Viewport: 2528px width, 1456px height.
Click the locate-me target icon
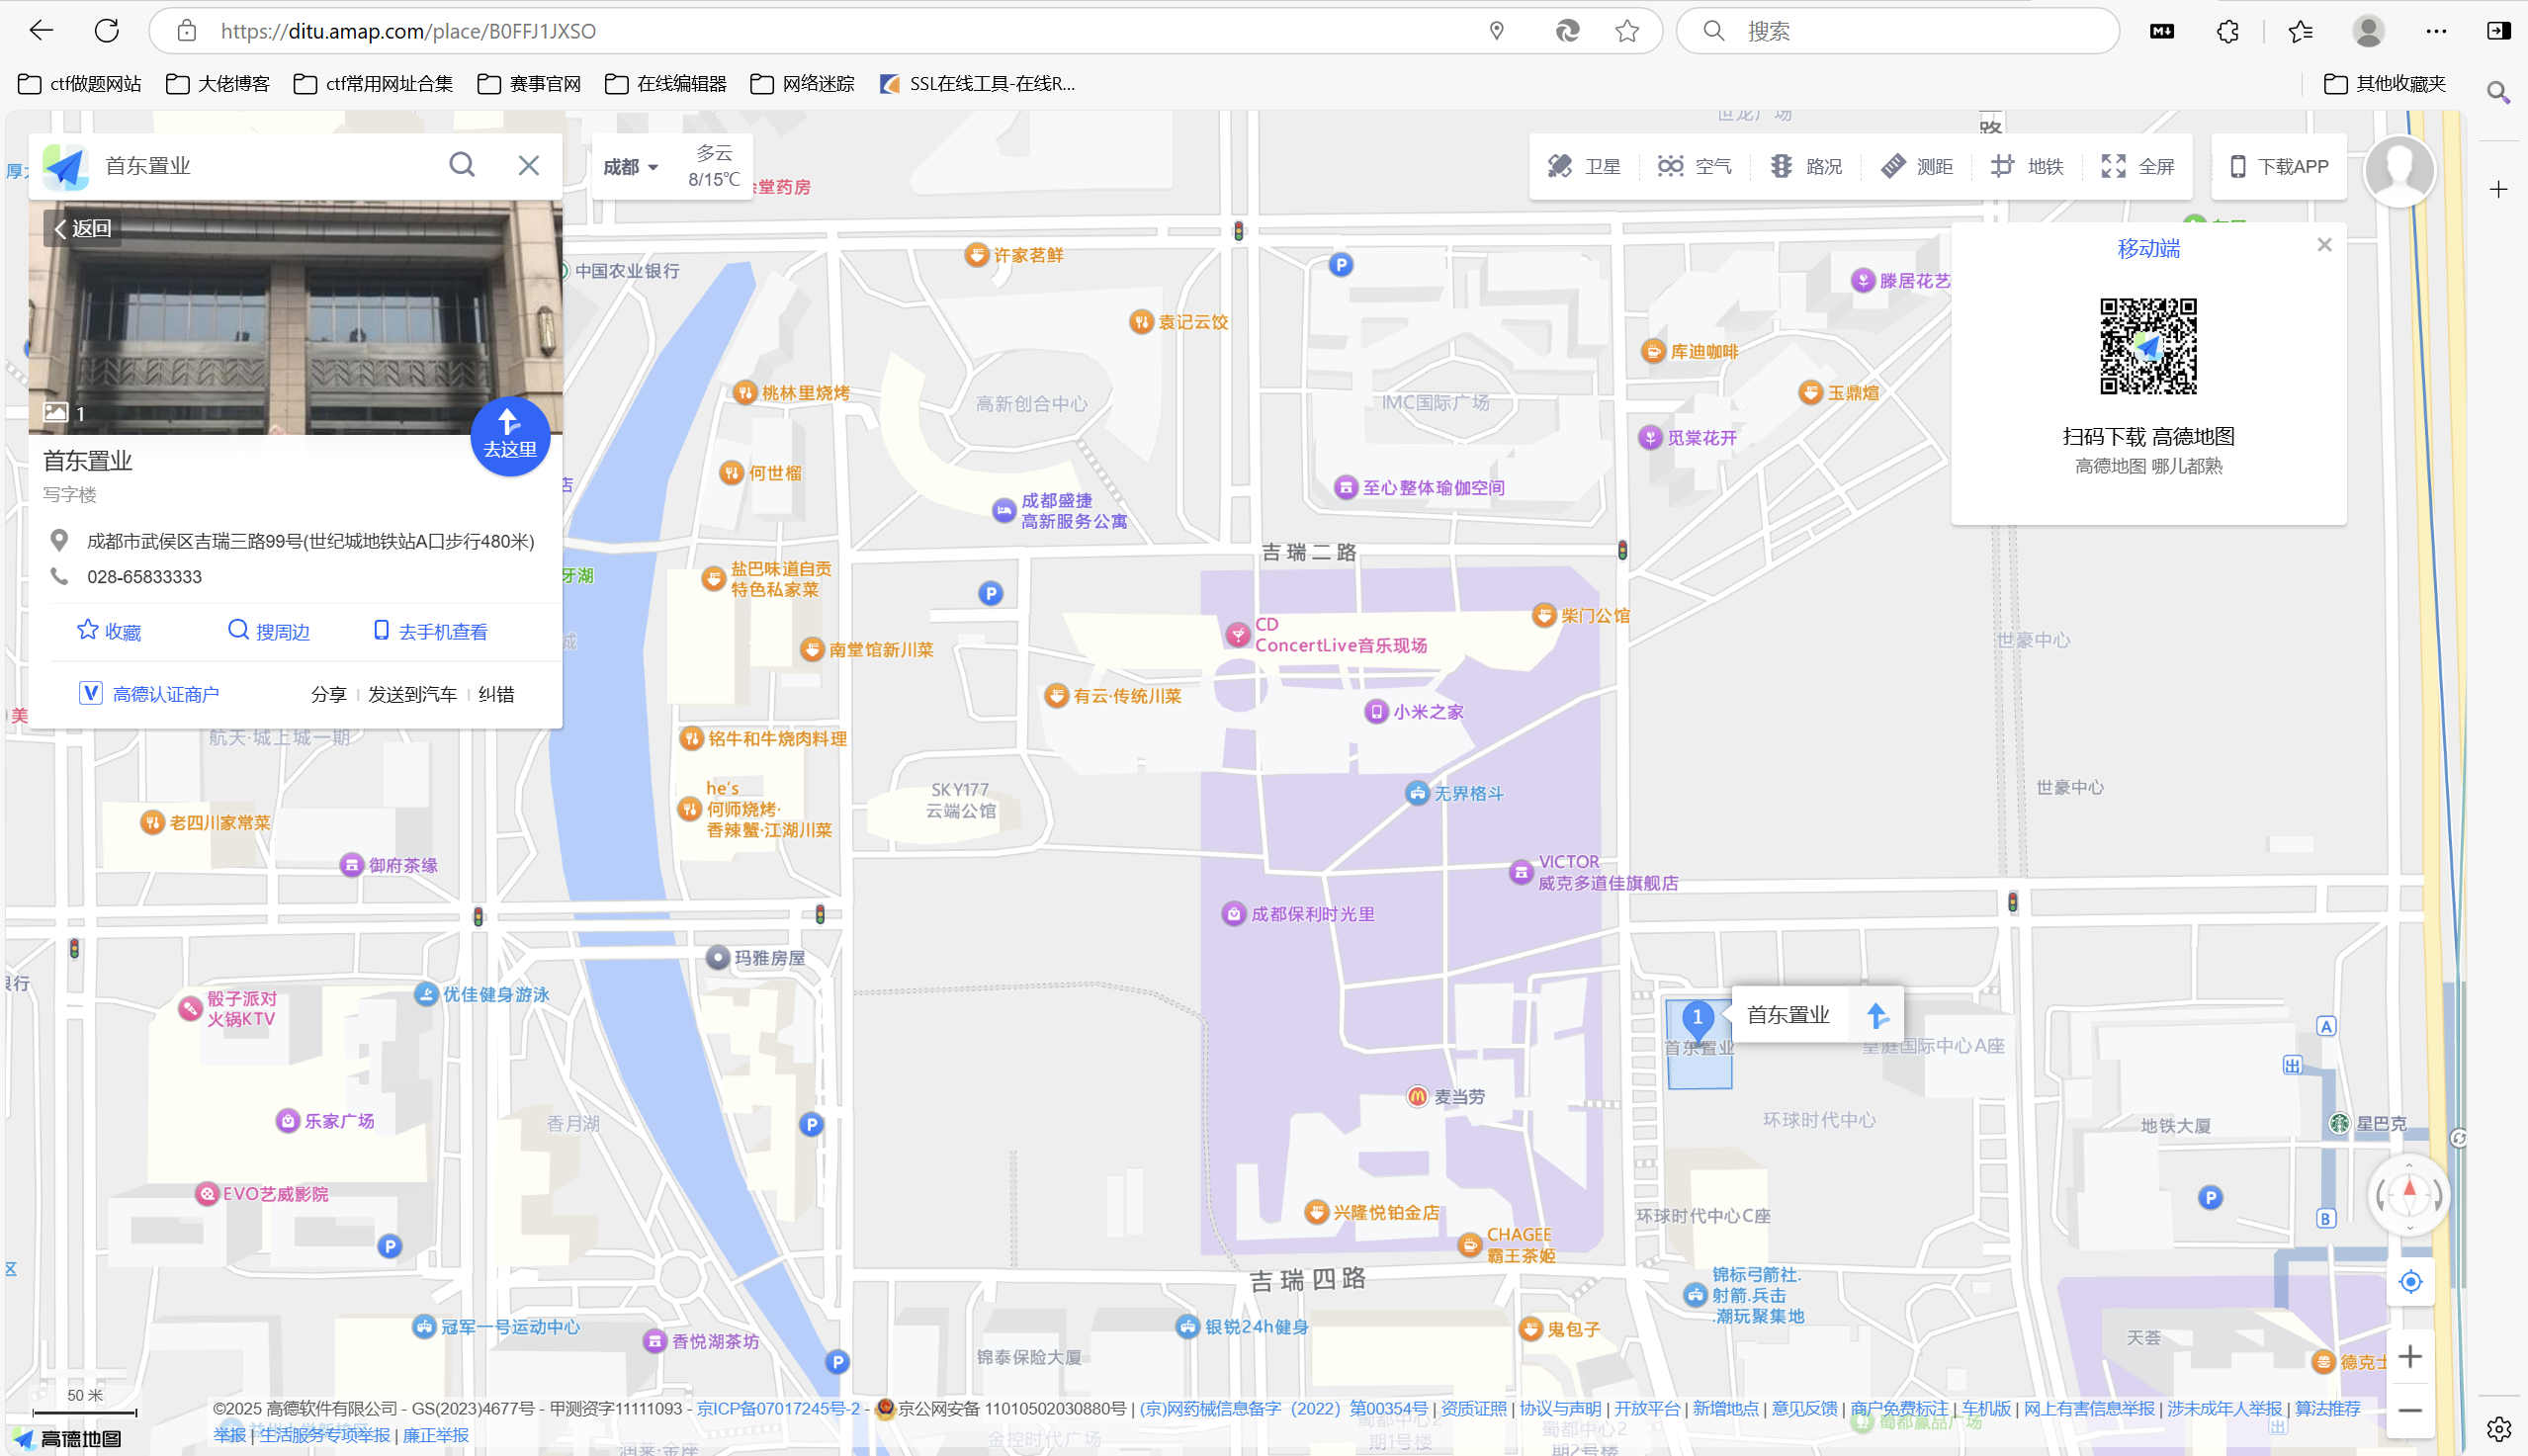coord(2411,1281)
